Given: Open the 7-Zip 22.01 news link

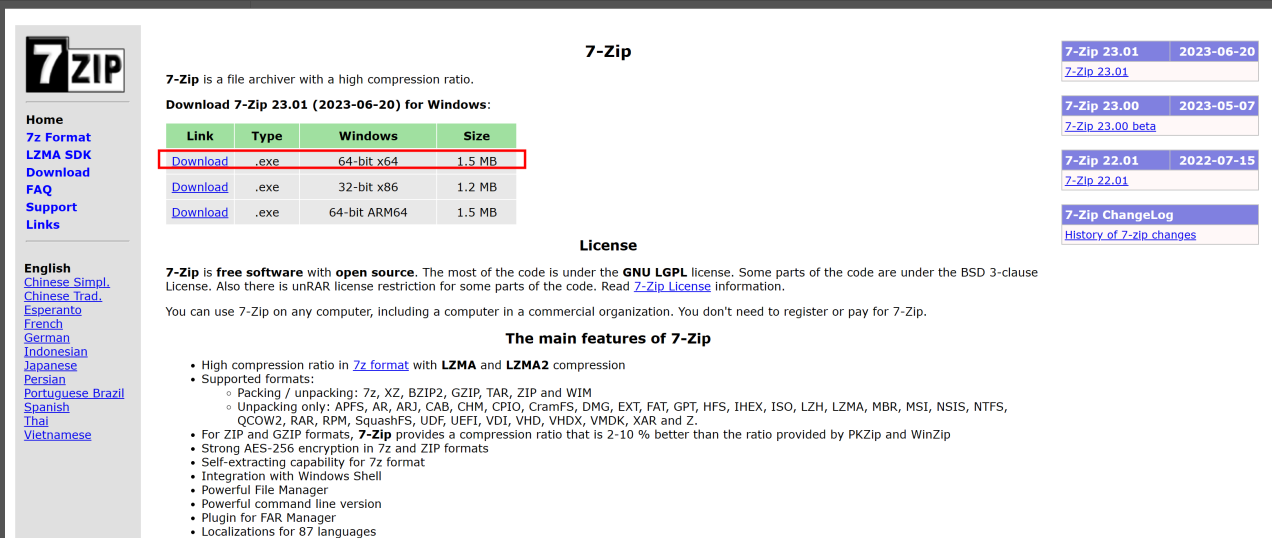Looking at the screenshot, I should point(1096,181).
